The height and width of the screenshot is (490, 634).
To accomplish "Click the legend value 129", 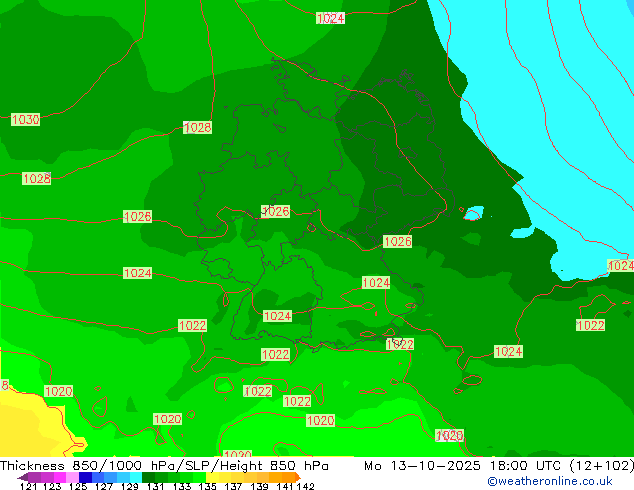I will (129, 486).
